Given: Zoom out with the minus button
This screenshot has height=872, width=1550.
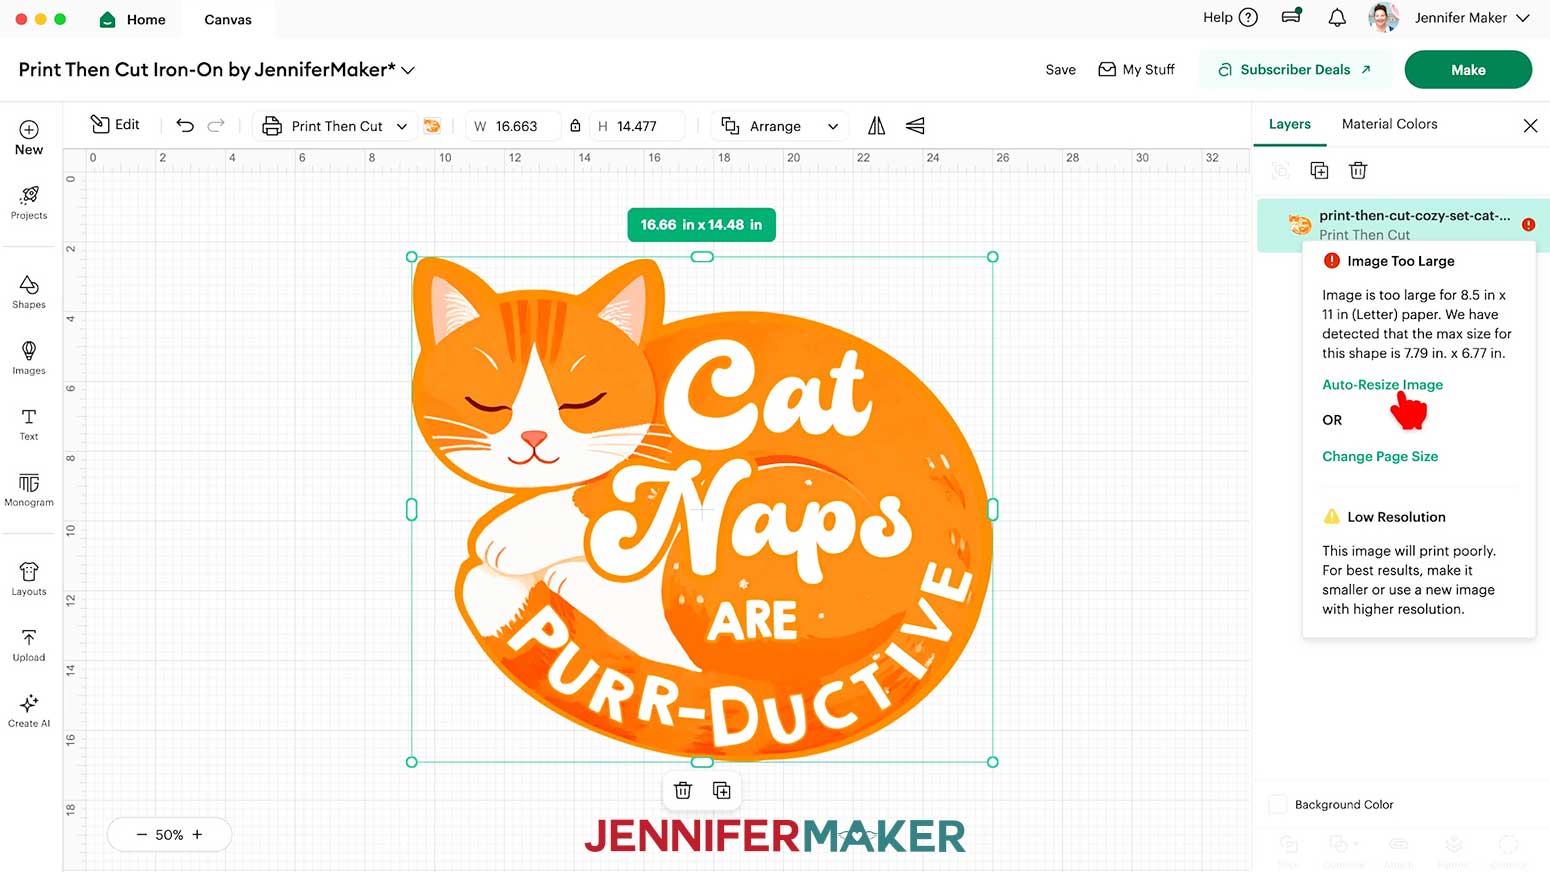Looking at the screenshot, I should tap(141, 834).
